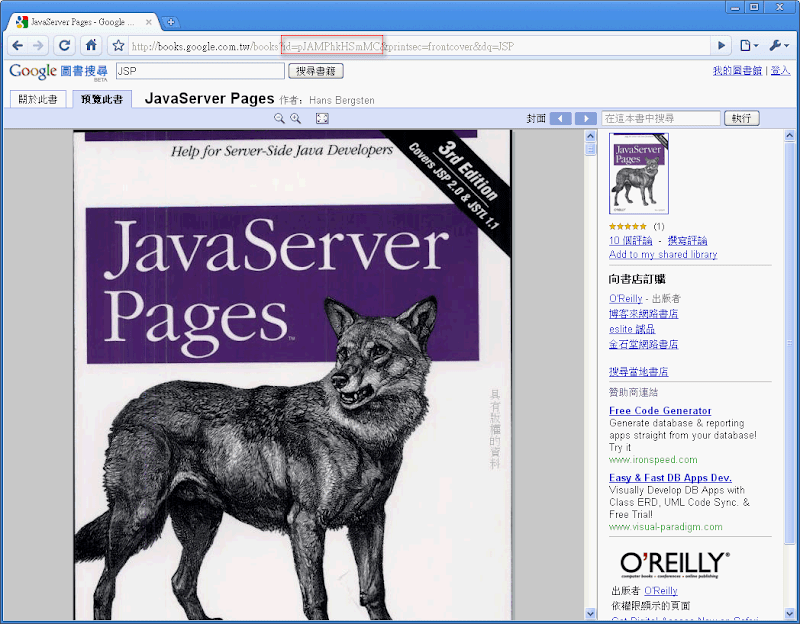Click Add to my shared library link
Image resolution: width=800 pixels, height=624 pixels.
click(663, 254)
